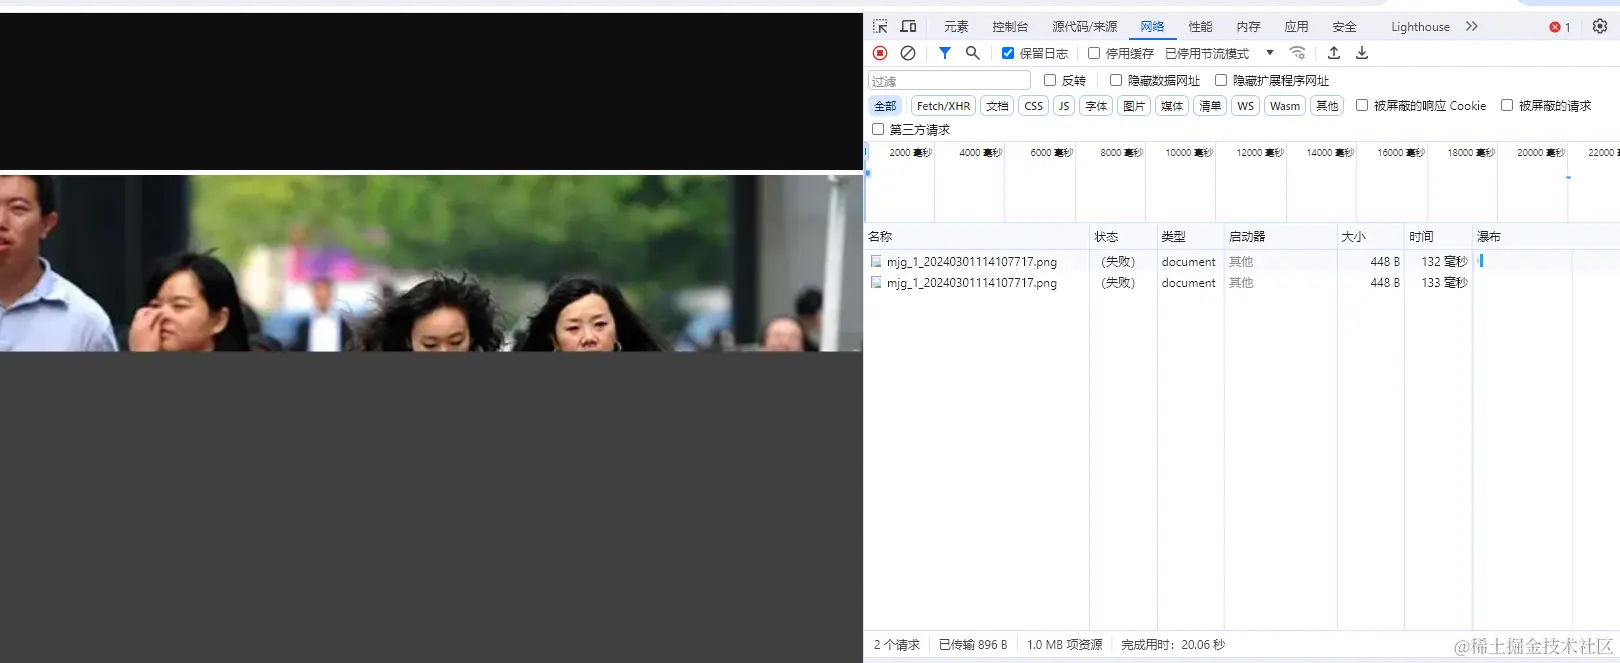The height and width of the screenshot is (663, 1620).
Task: Check the invert filter checkbox
Action: [x=1050, y=80]
